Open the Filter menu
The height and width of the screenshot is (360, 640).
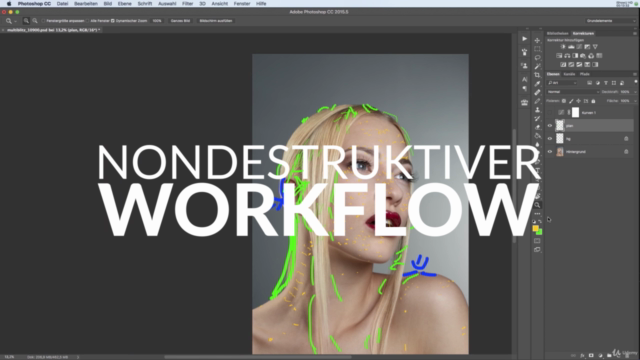[x=187, y=4]
